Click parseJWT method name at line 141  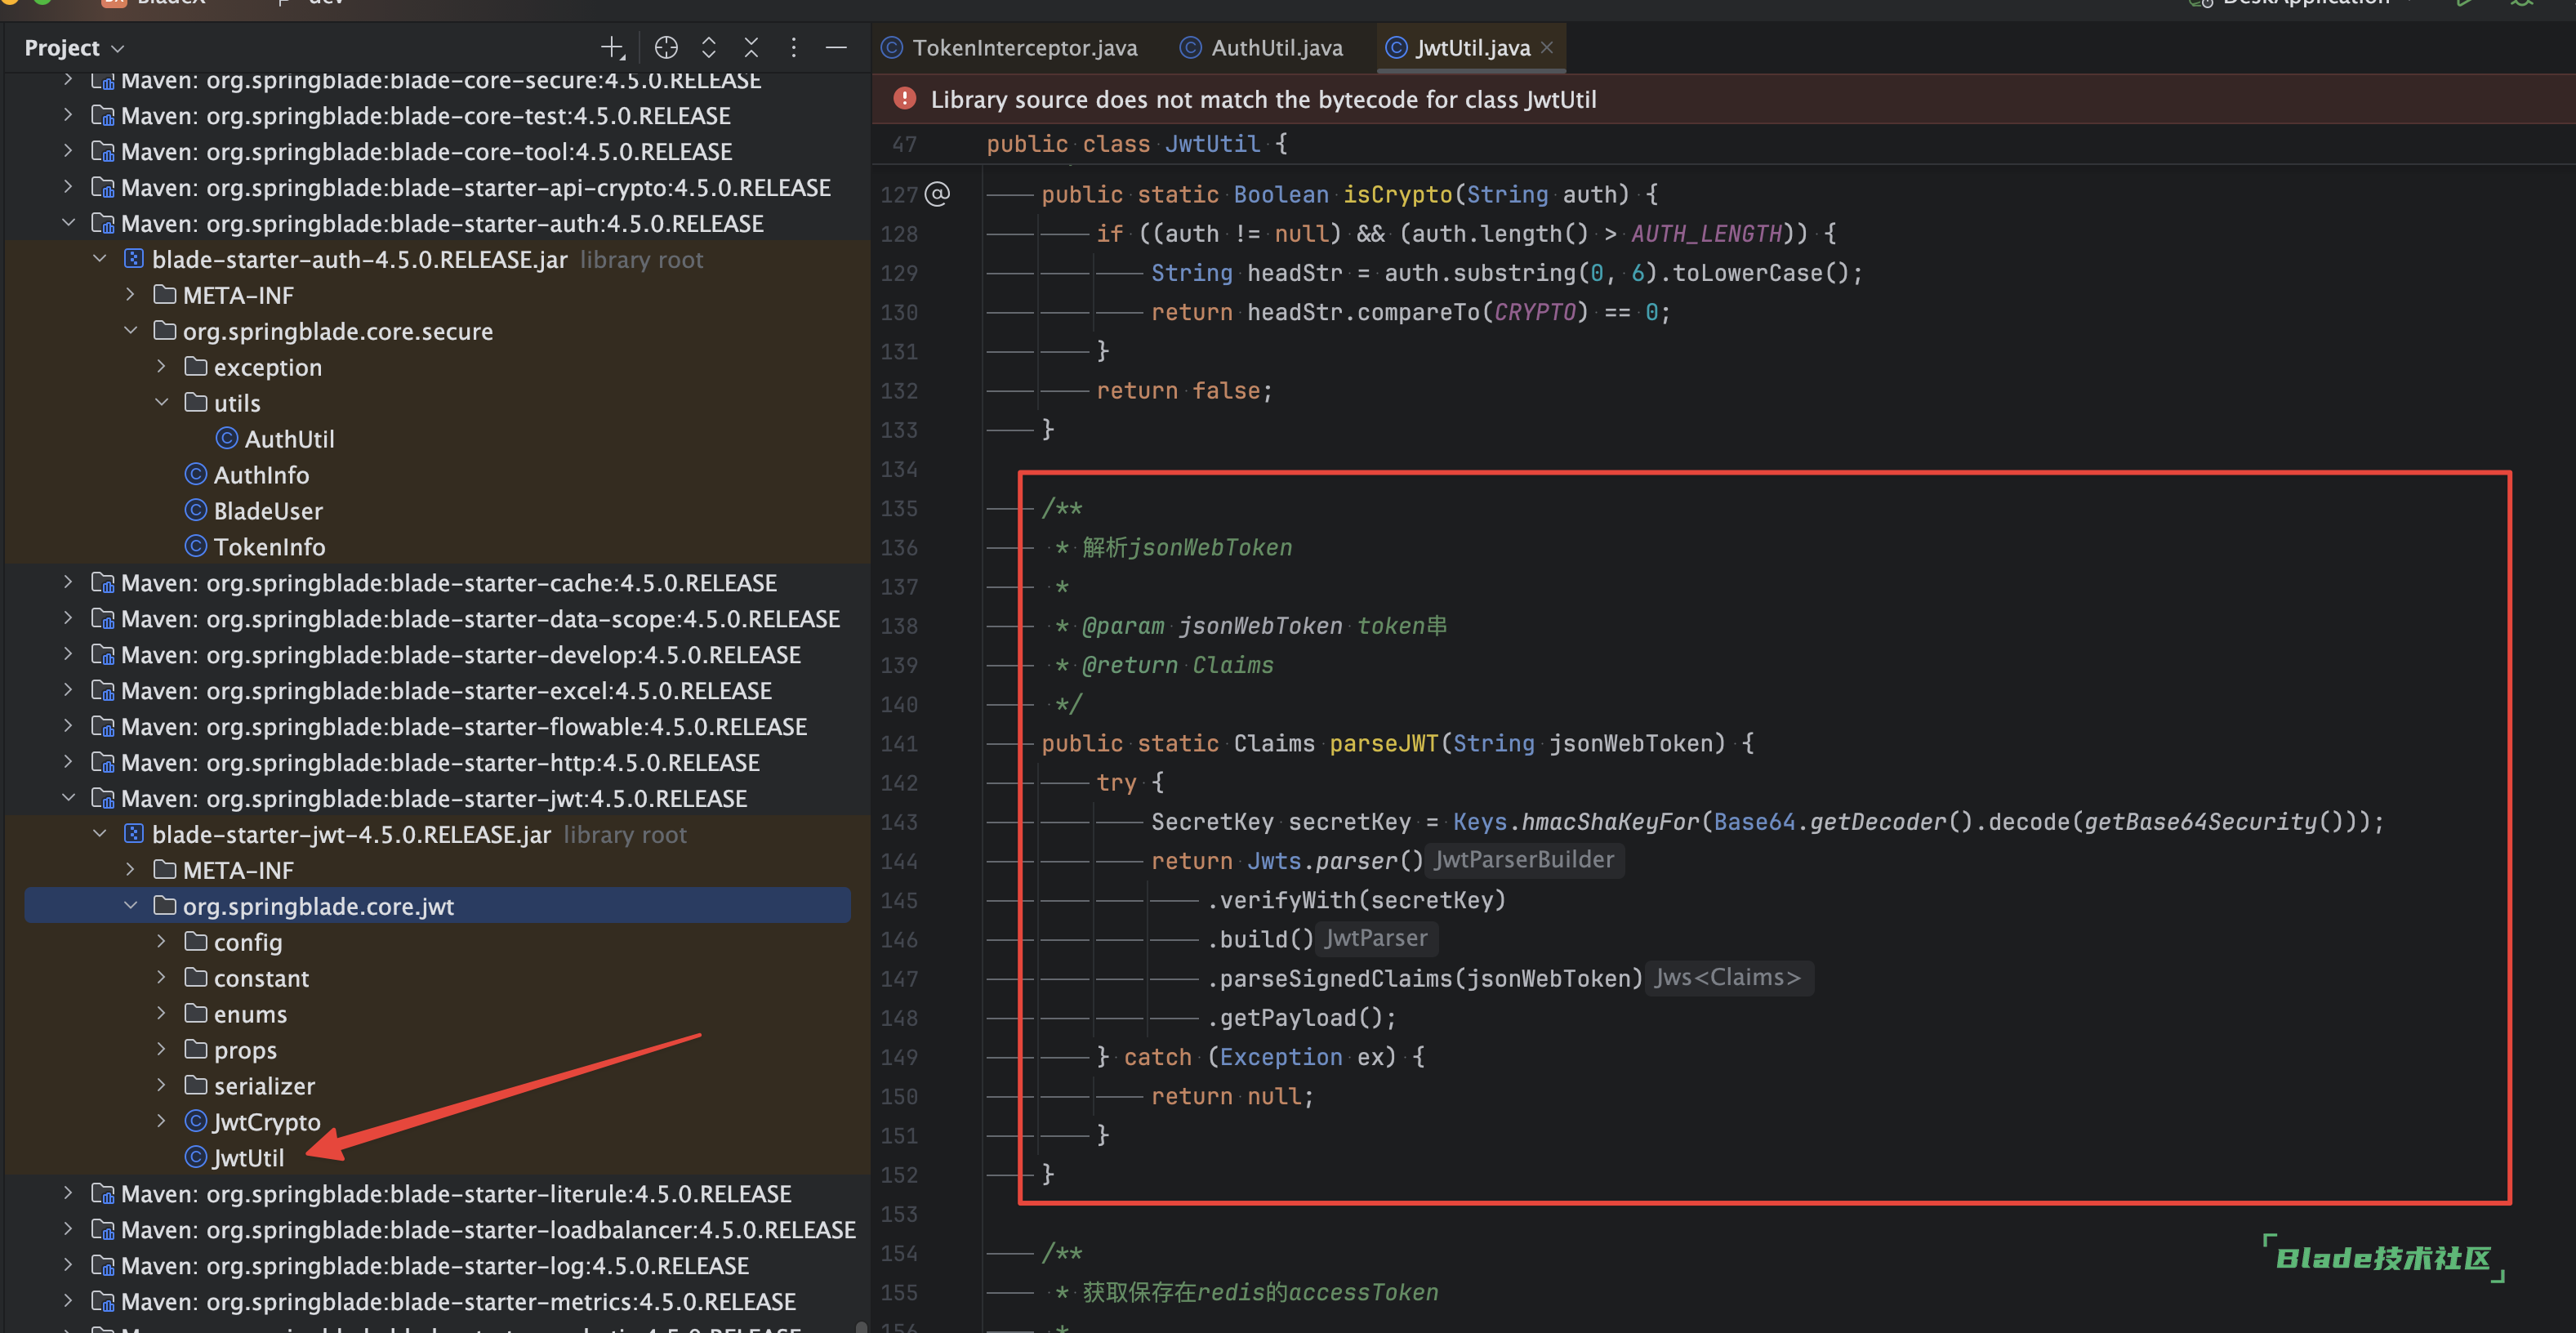click(1383, 743)
